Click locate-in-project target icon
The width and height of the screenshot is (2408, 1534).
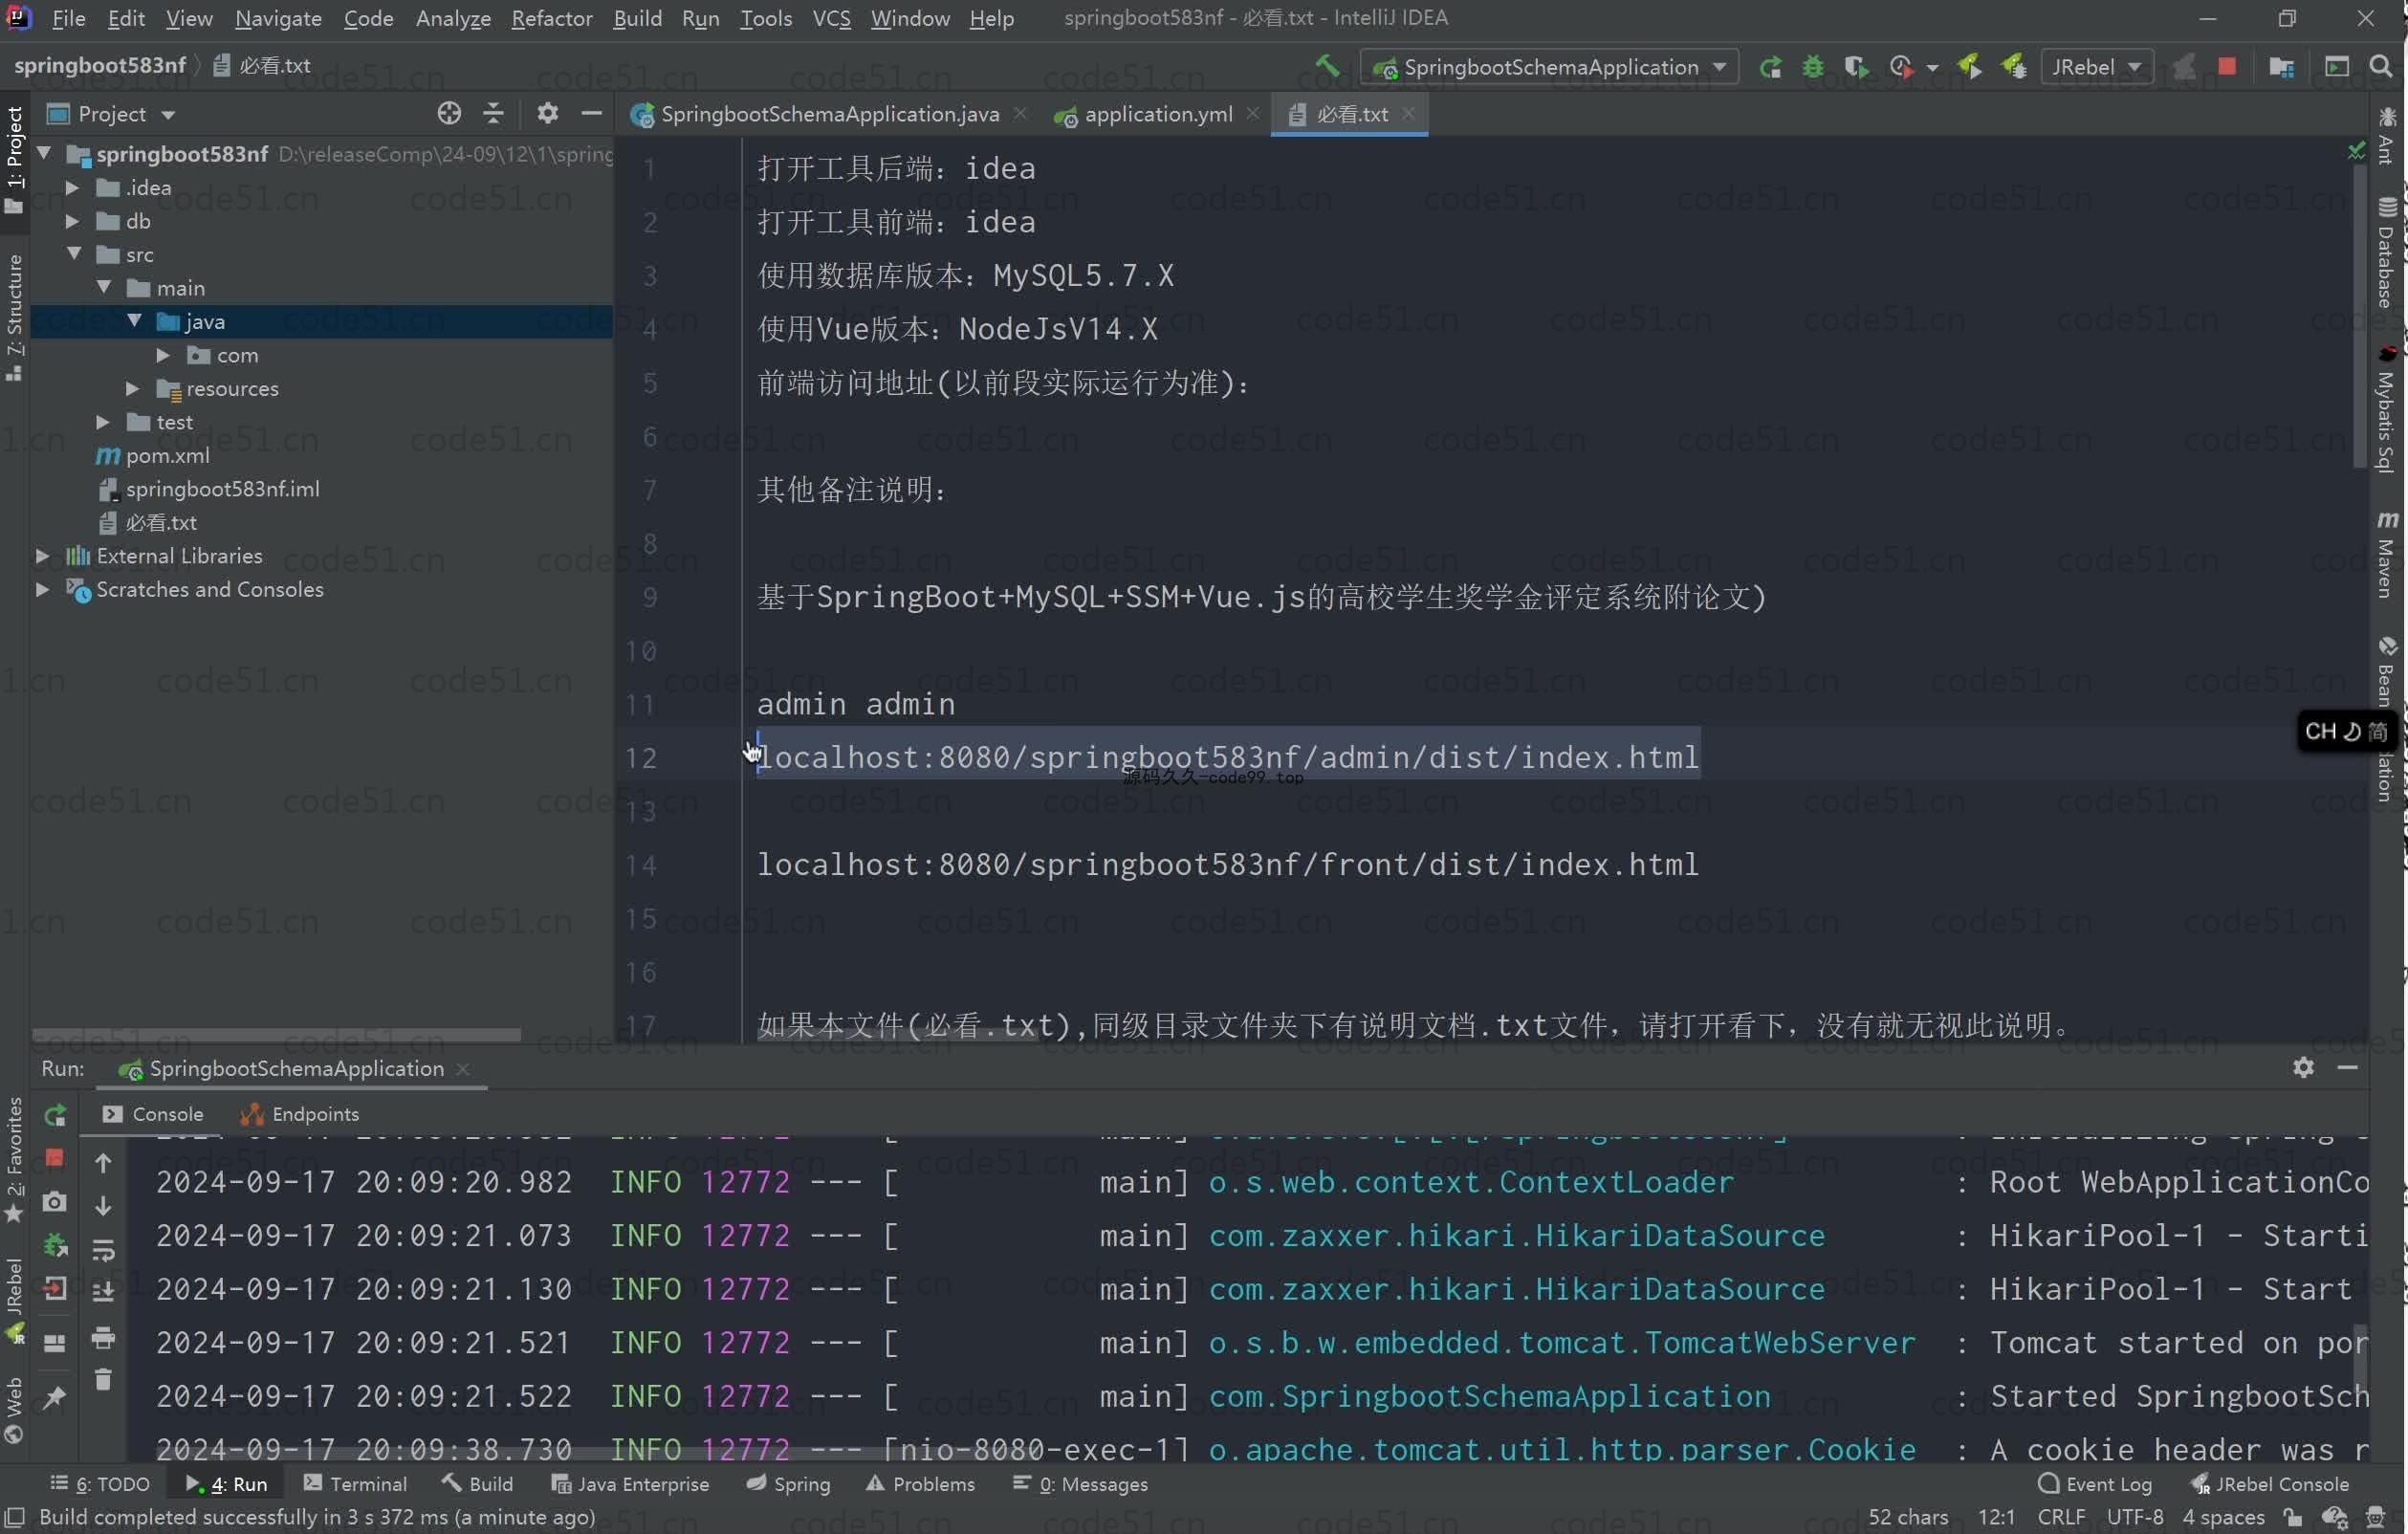[x=449, y=114]
